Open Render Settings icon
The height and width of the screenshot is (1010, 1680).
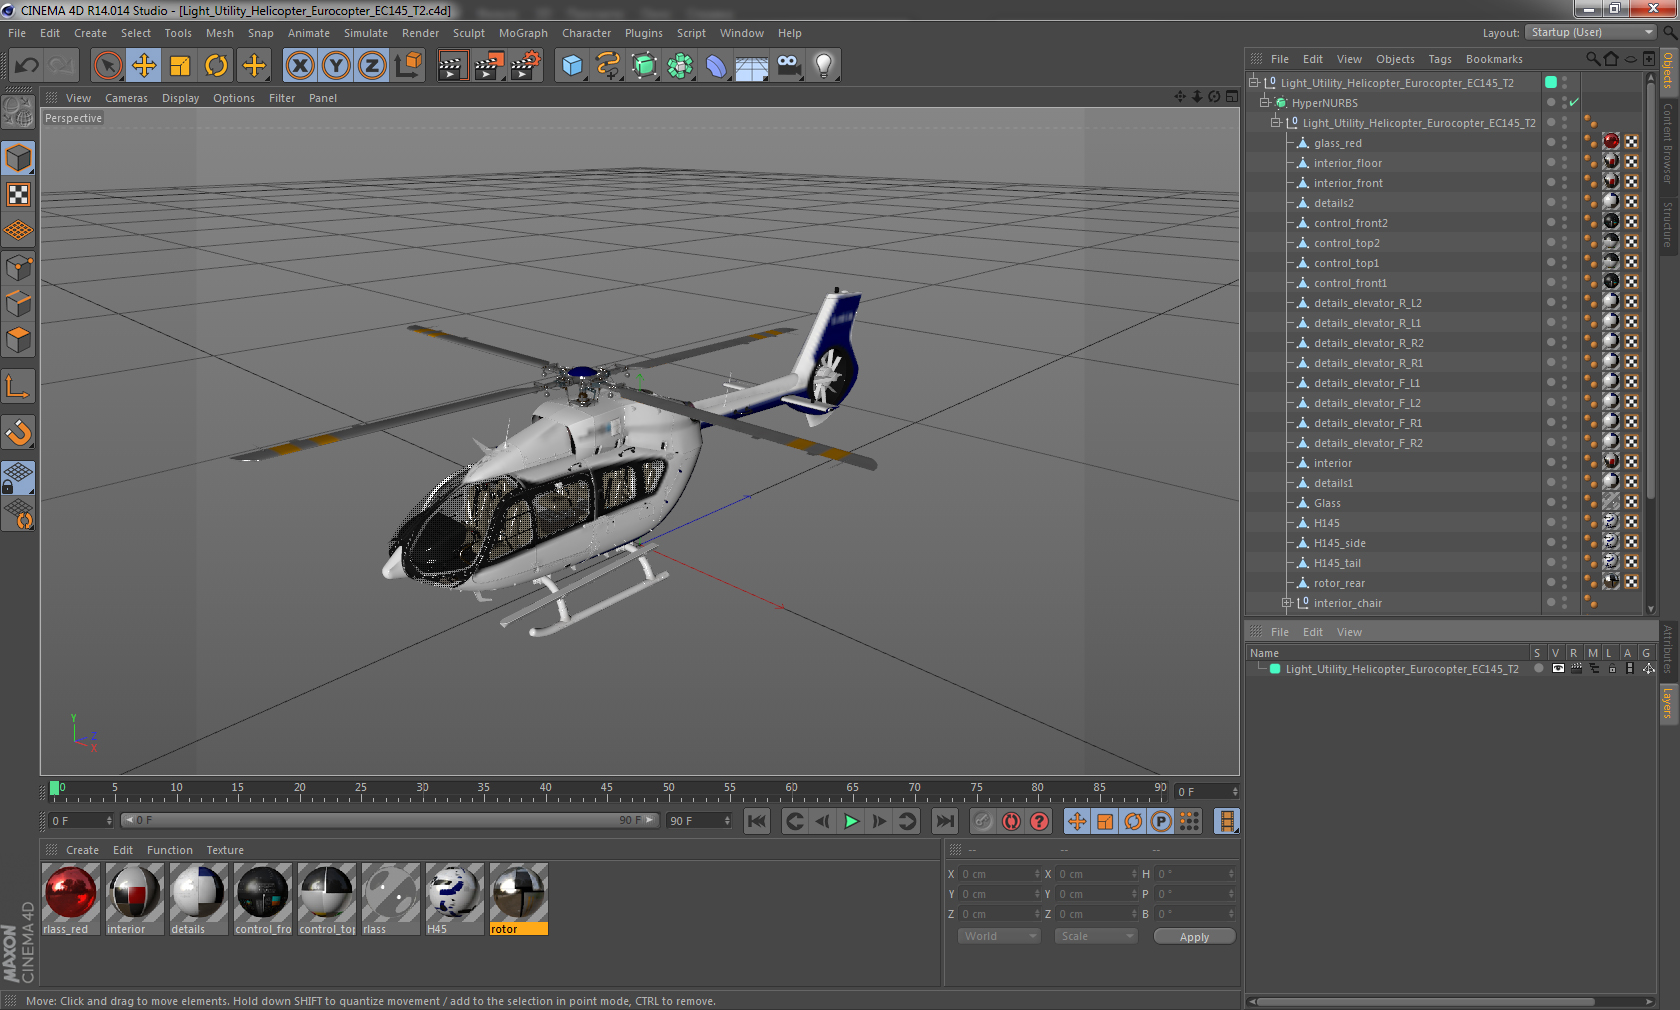526,66
